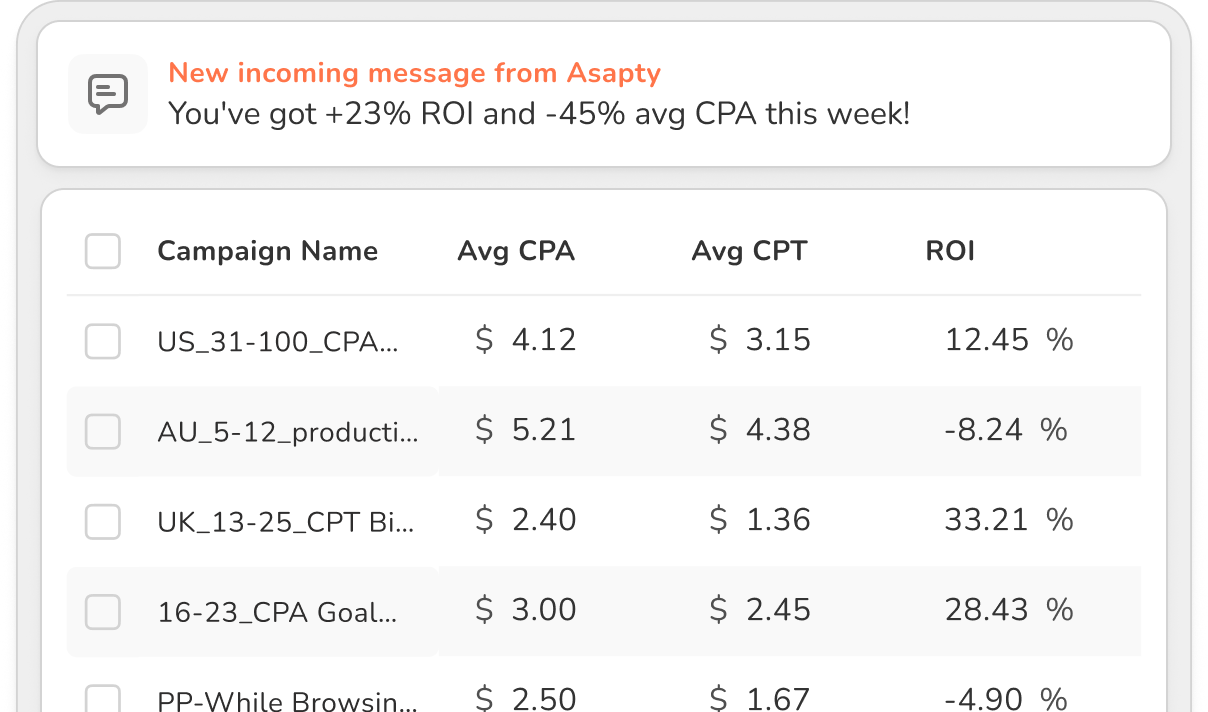Sort by Campaign Name column header
This screenshot has width=1208, height=712.
coord(267,251)
